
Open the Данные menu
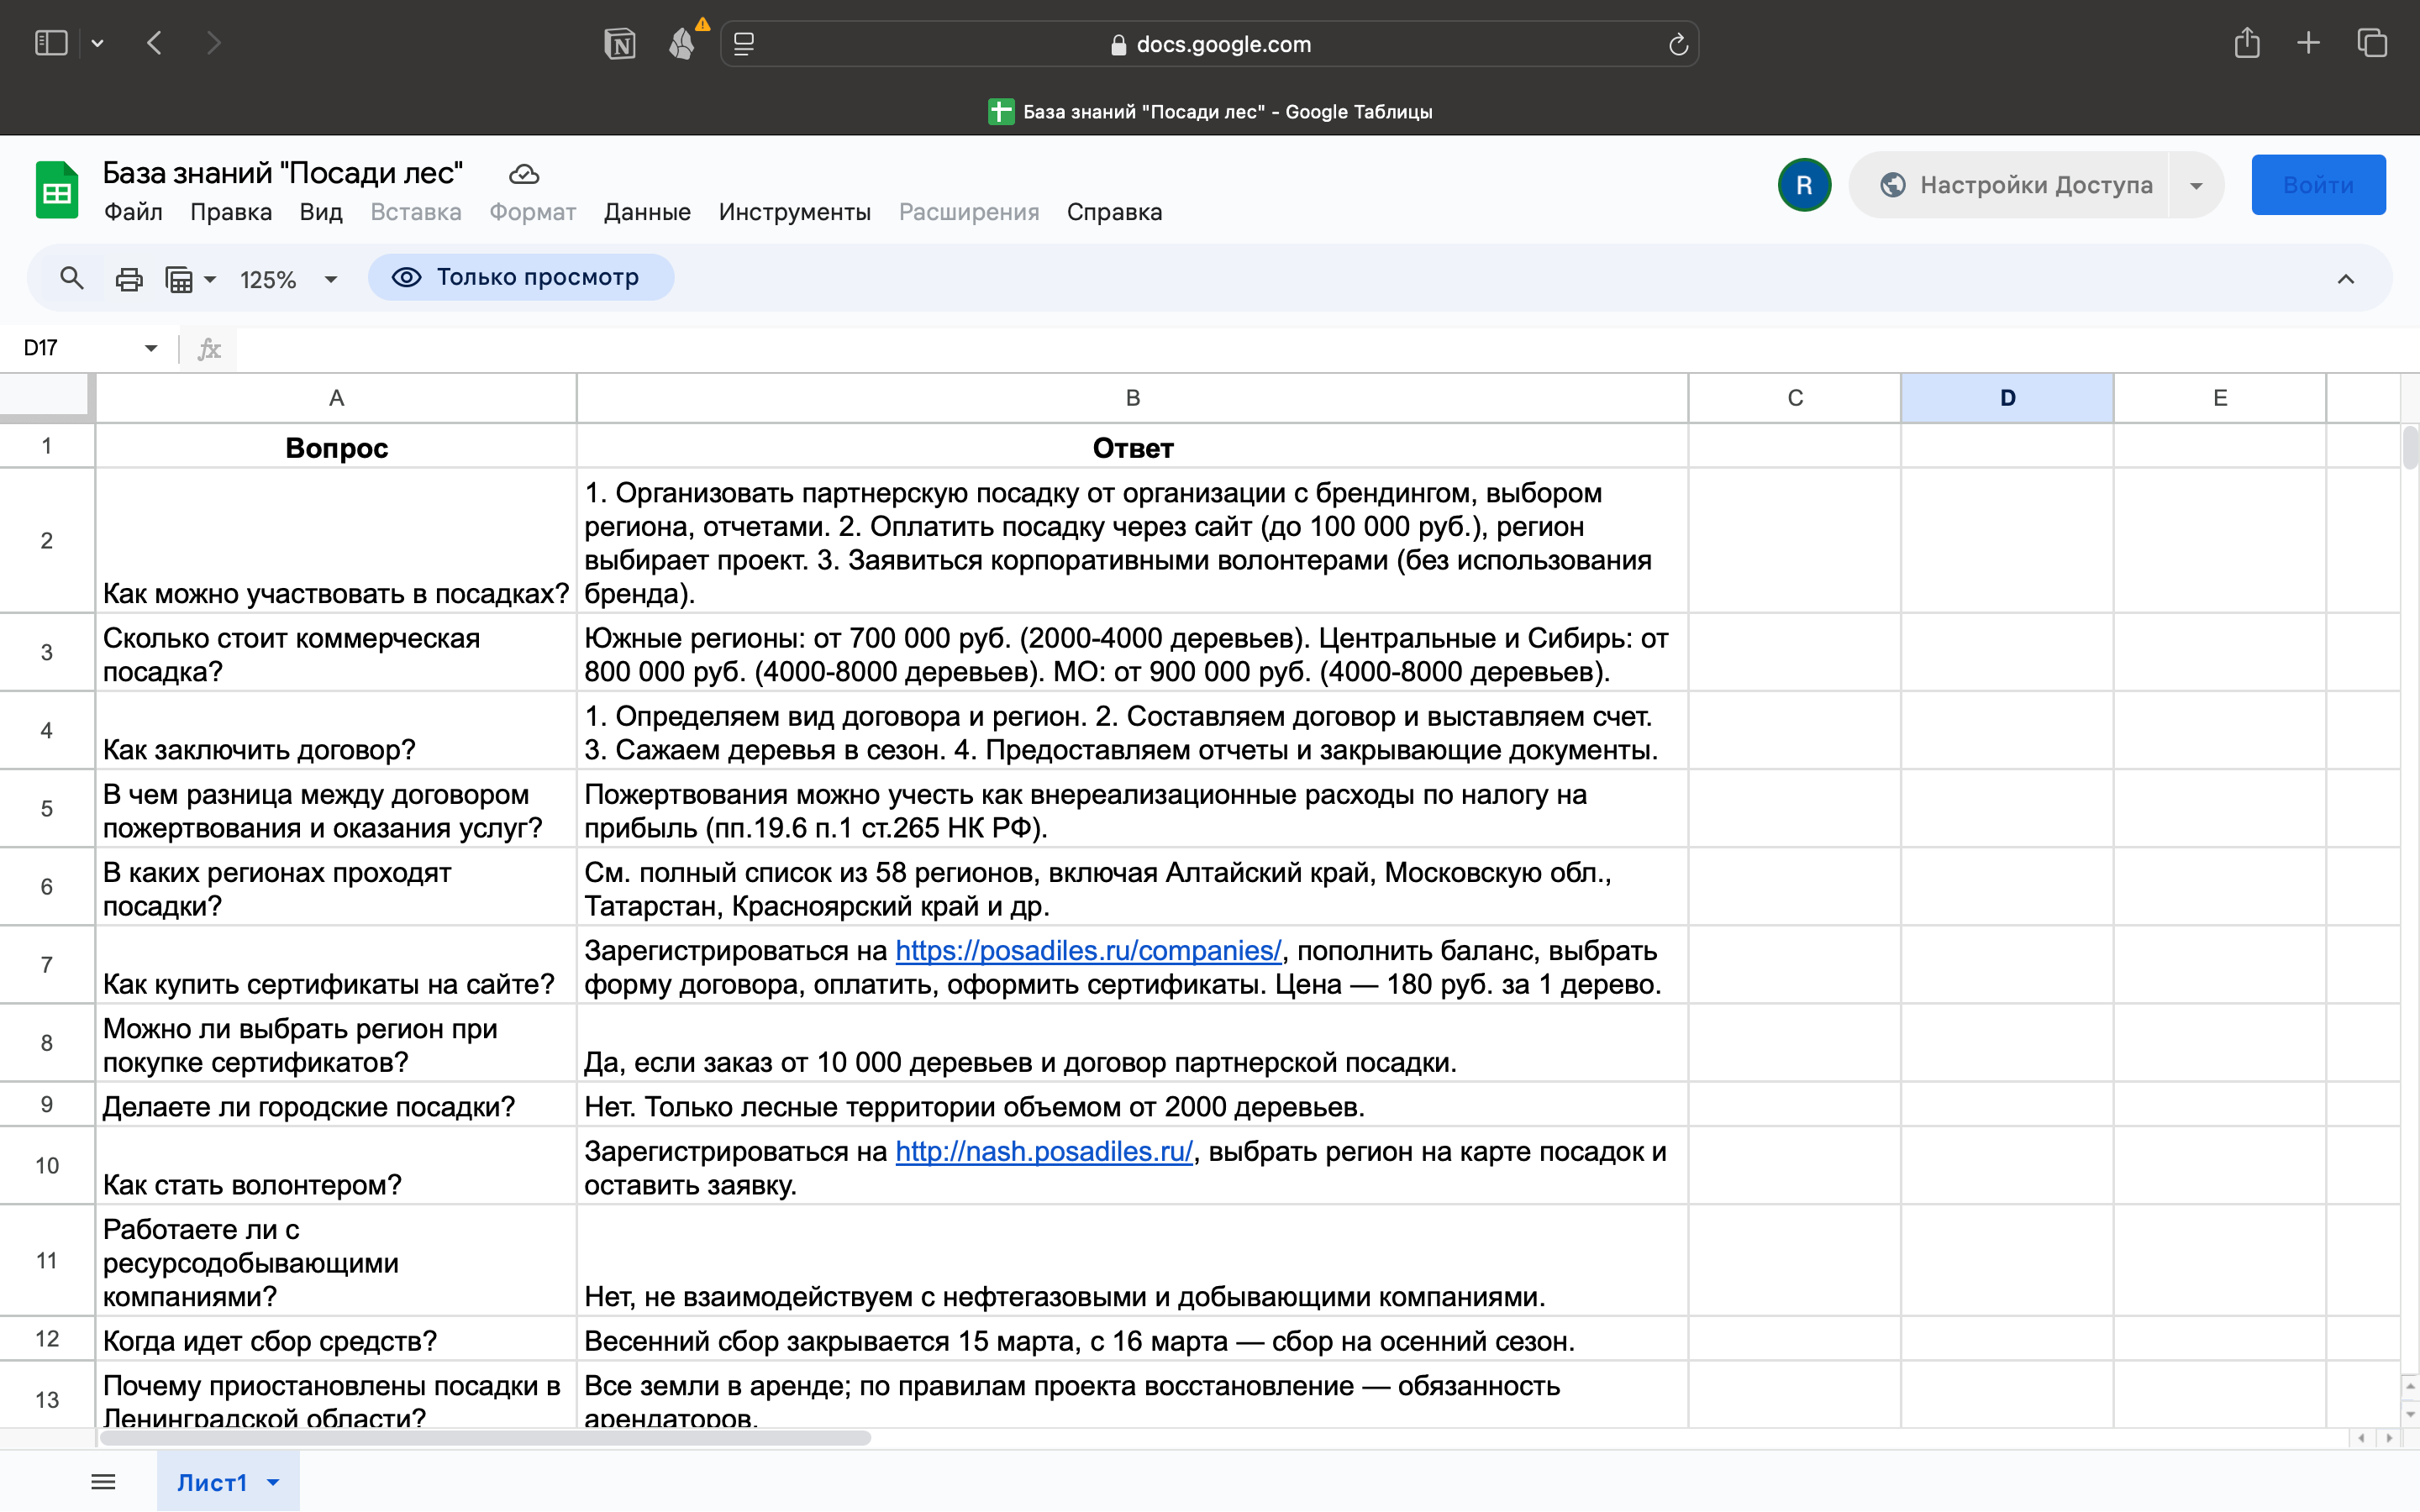[x=647, y=212]
